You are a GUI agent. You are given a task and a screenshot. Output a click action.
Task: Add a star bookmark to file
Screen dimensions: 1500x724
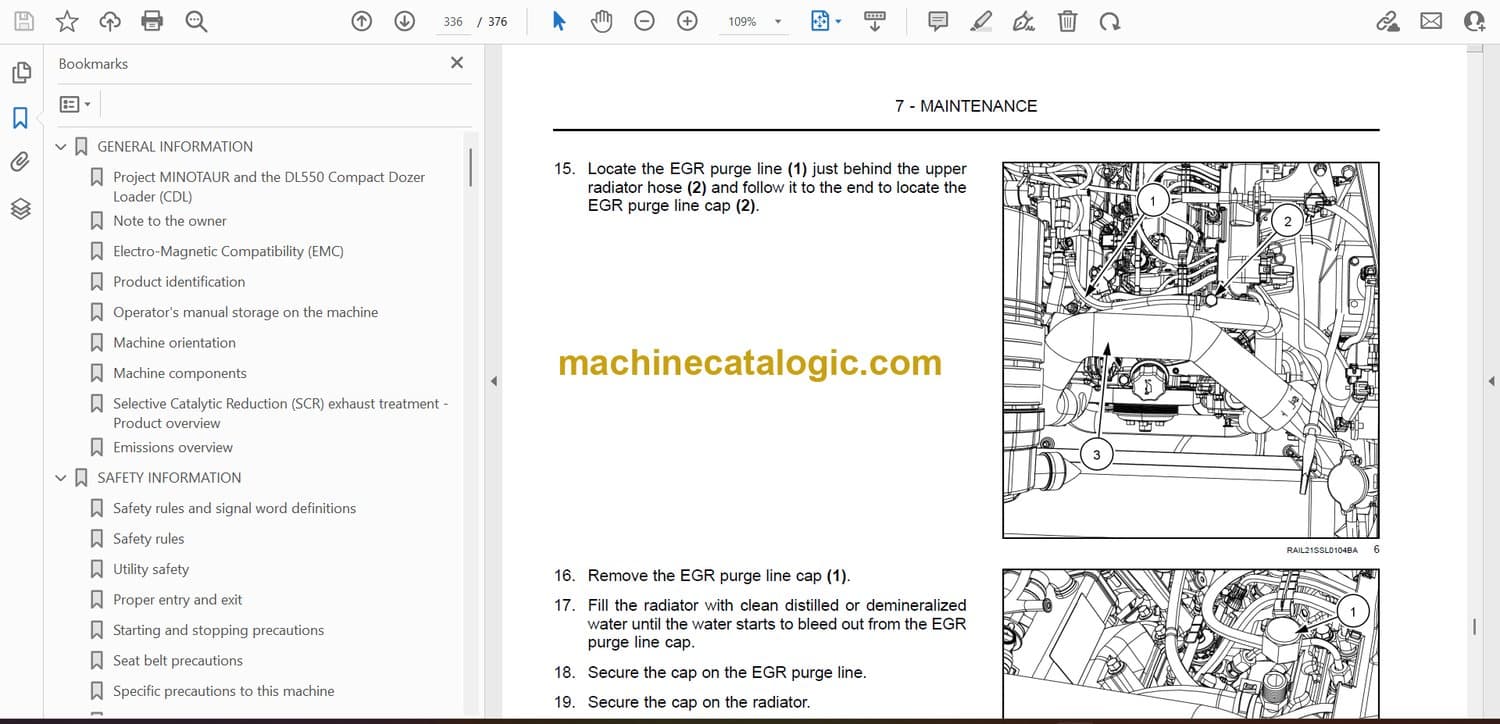tap(67, 21)
